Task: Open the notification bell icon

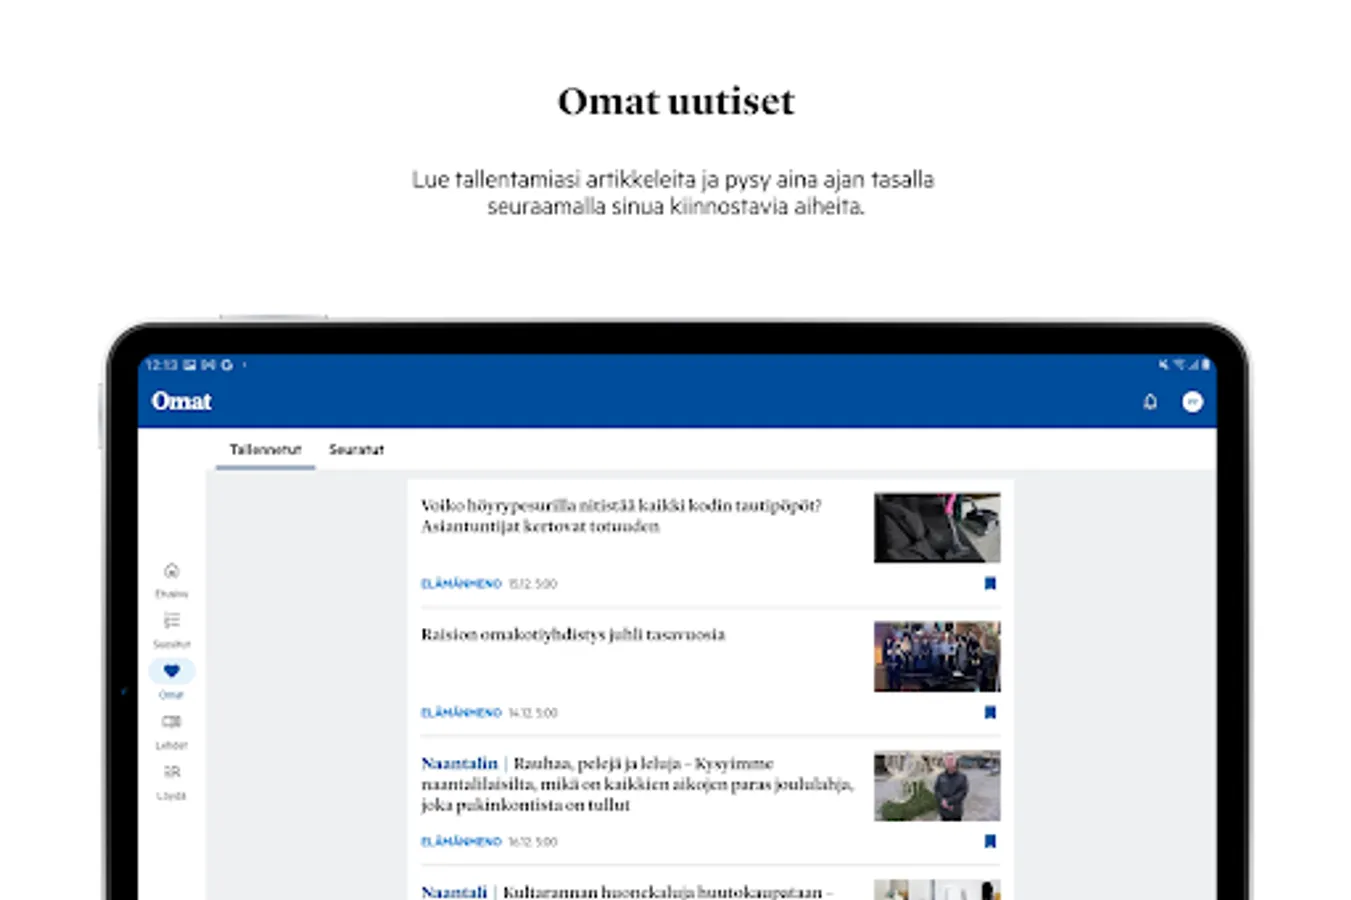Action: coord(1150,401)
